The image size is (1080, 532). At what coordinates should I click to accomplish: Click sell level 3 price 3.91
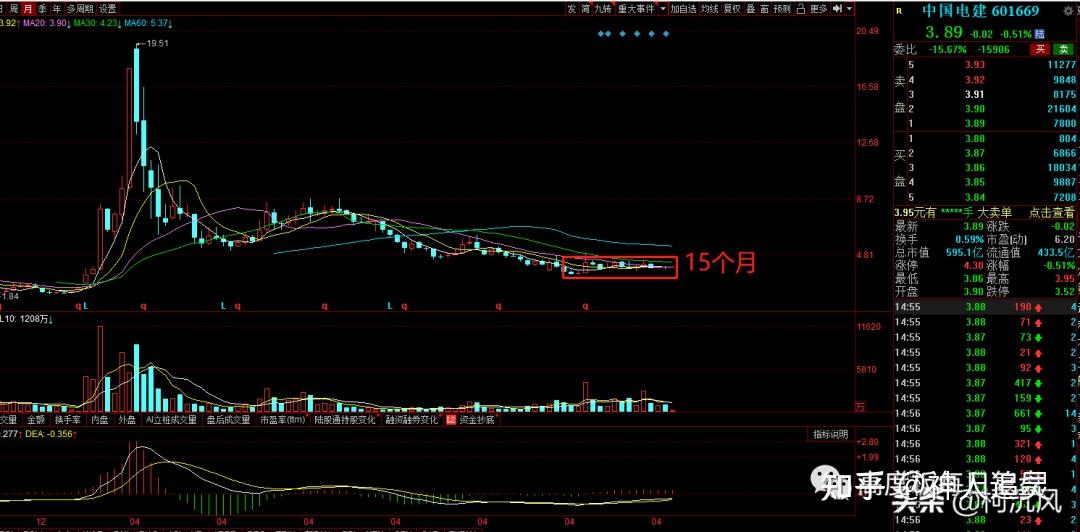click(x=975, y=94)
